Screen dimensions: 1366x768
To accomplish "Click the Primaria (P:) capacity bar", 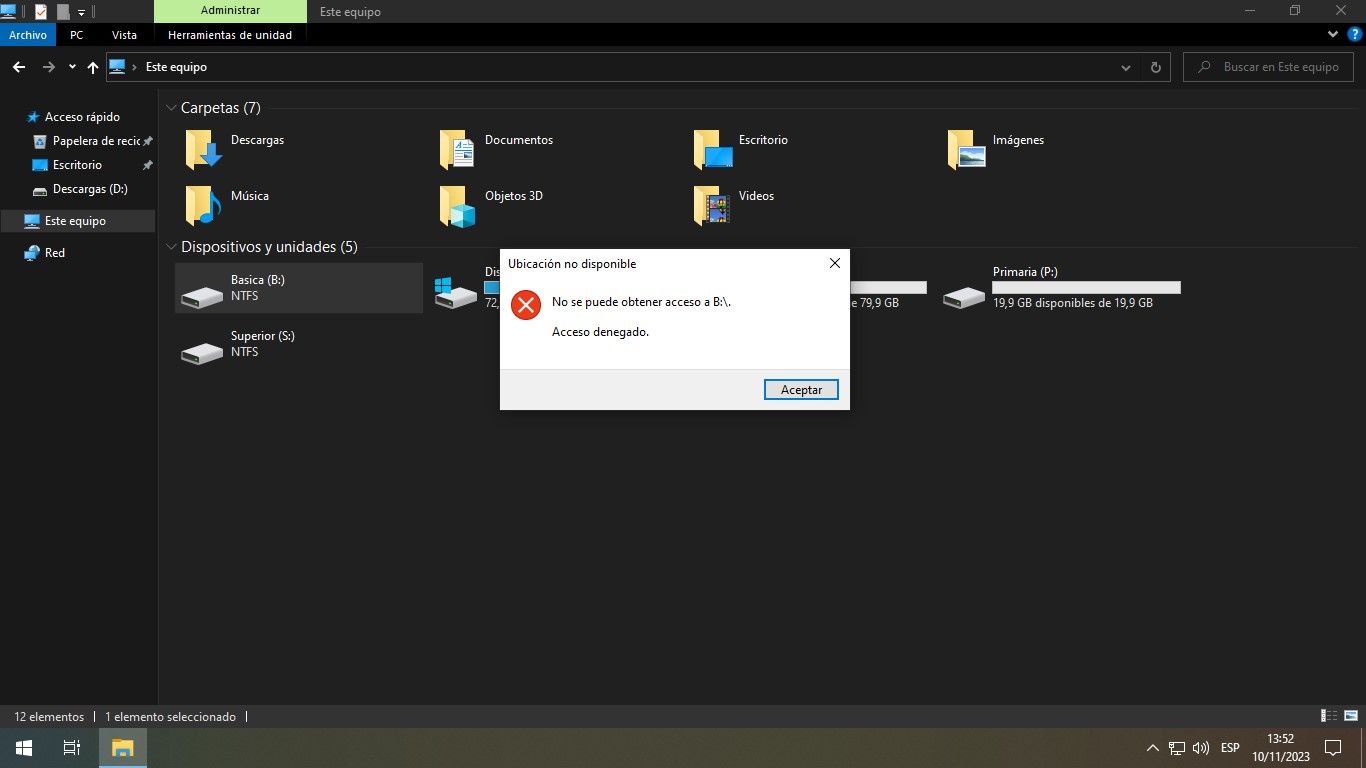I will click(1086, 287).
